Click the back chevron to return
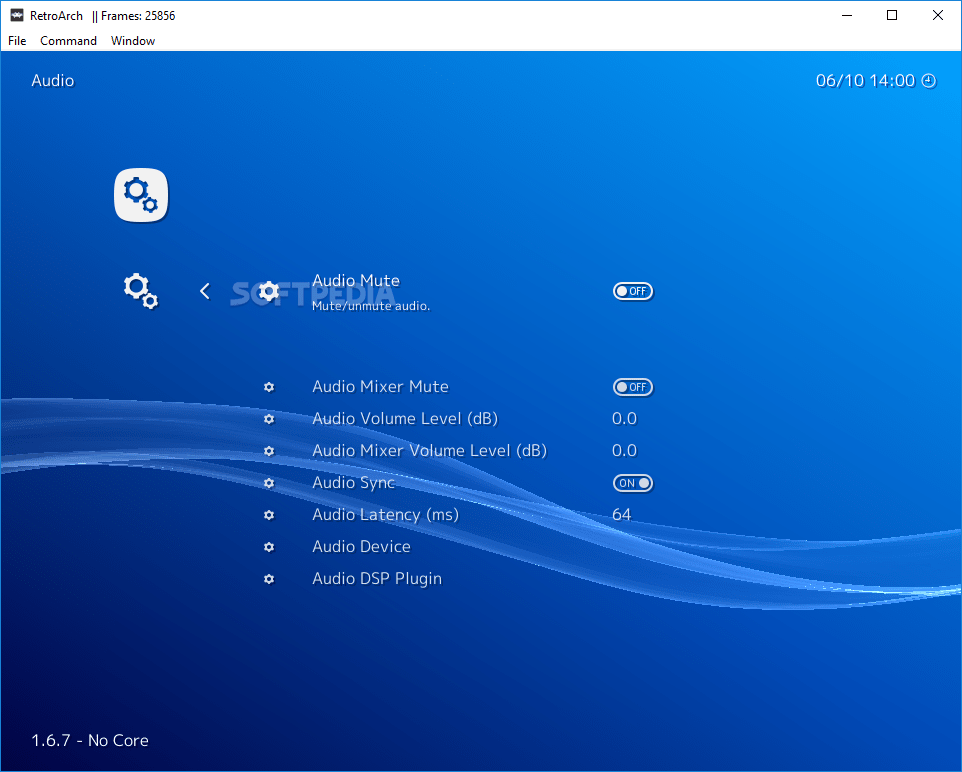Image resolution: width=962 pixels, height=772 pixels. (204, 291)
